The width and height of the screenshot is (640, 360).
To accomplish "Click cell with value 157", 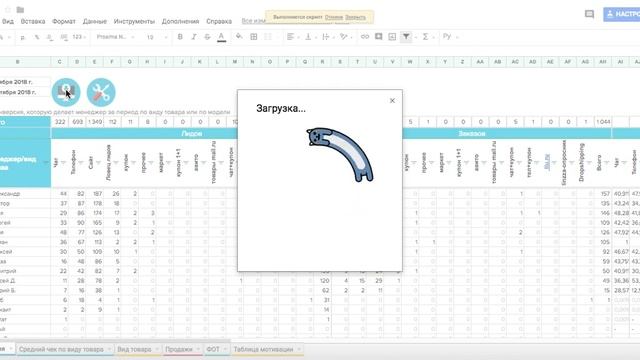I will point(603,193).
